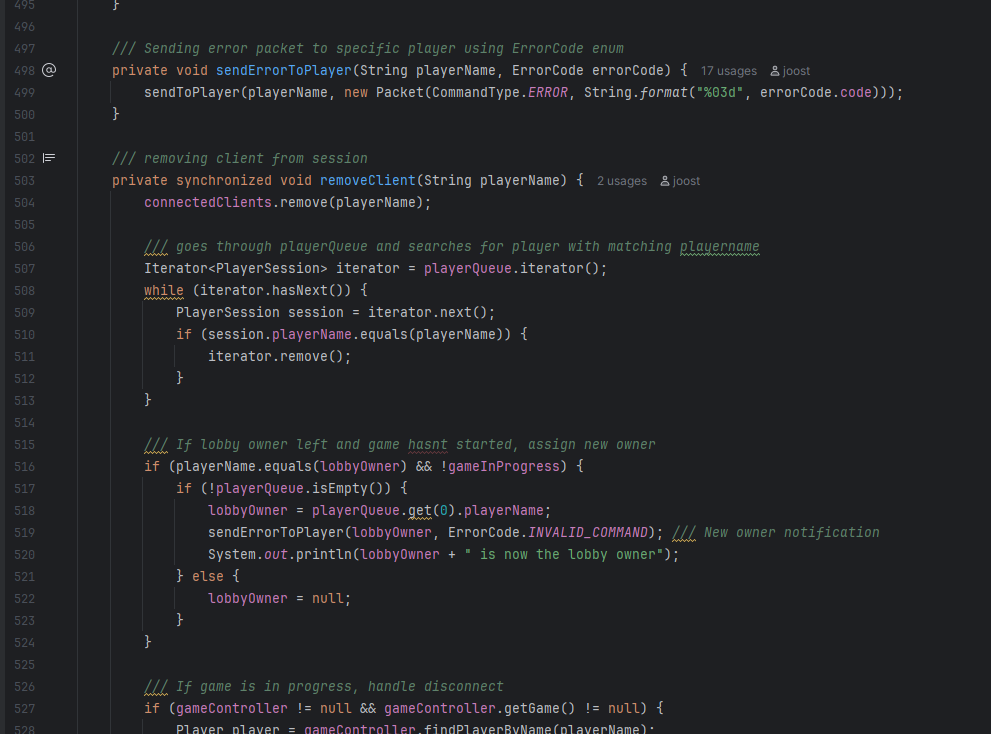Click line number 508 in the gutter
This screenshot has height=734, width=991.
click(x=23, y=290)
